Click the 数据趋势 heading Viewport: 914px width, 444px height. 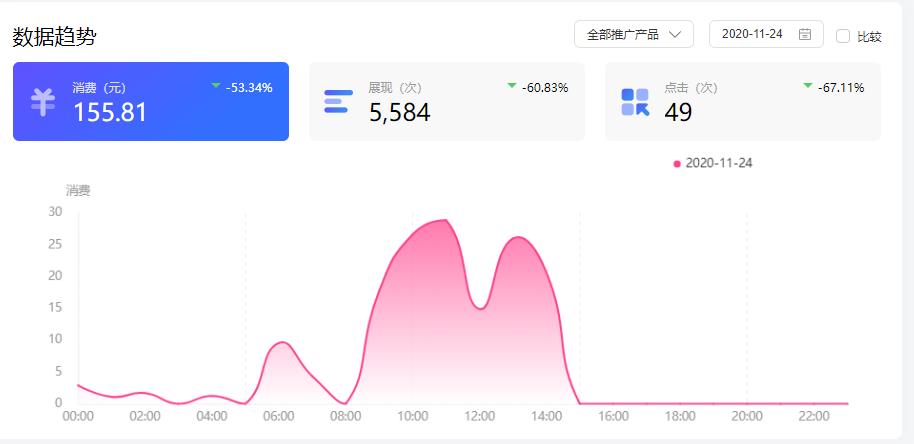(54, 37)
